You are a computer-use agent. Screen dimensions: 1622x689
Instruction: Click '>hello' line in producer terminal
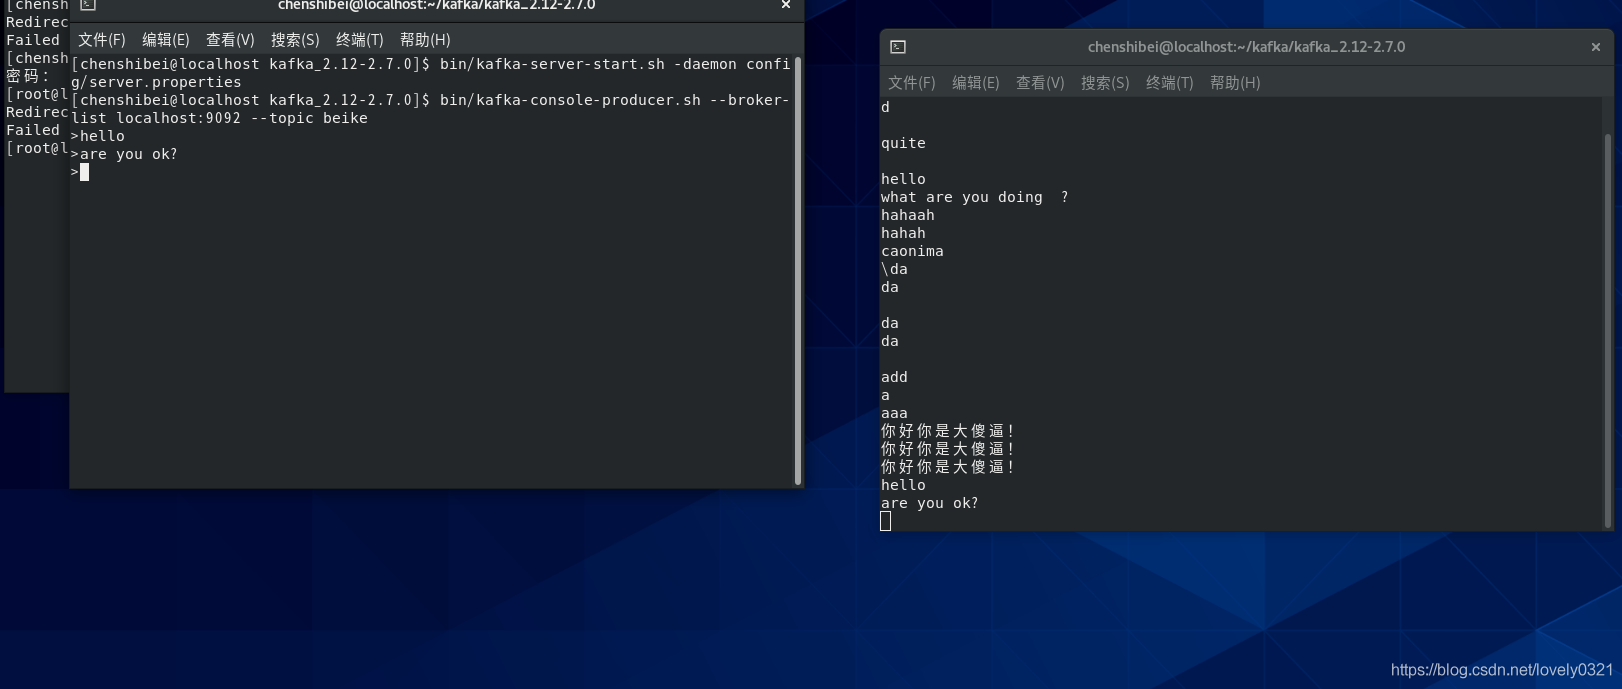click(98, 136)
